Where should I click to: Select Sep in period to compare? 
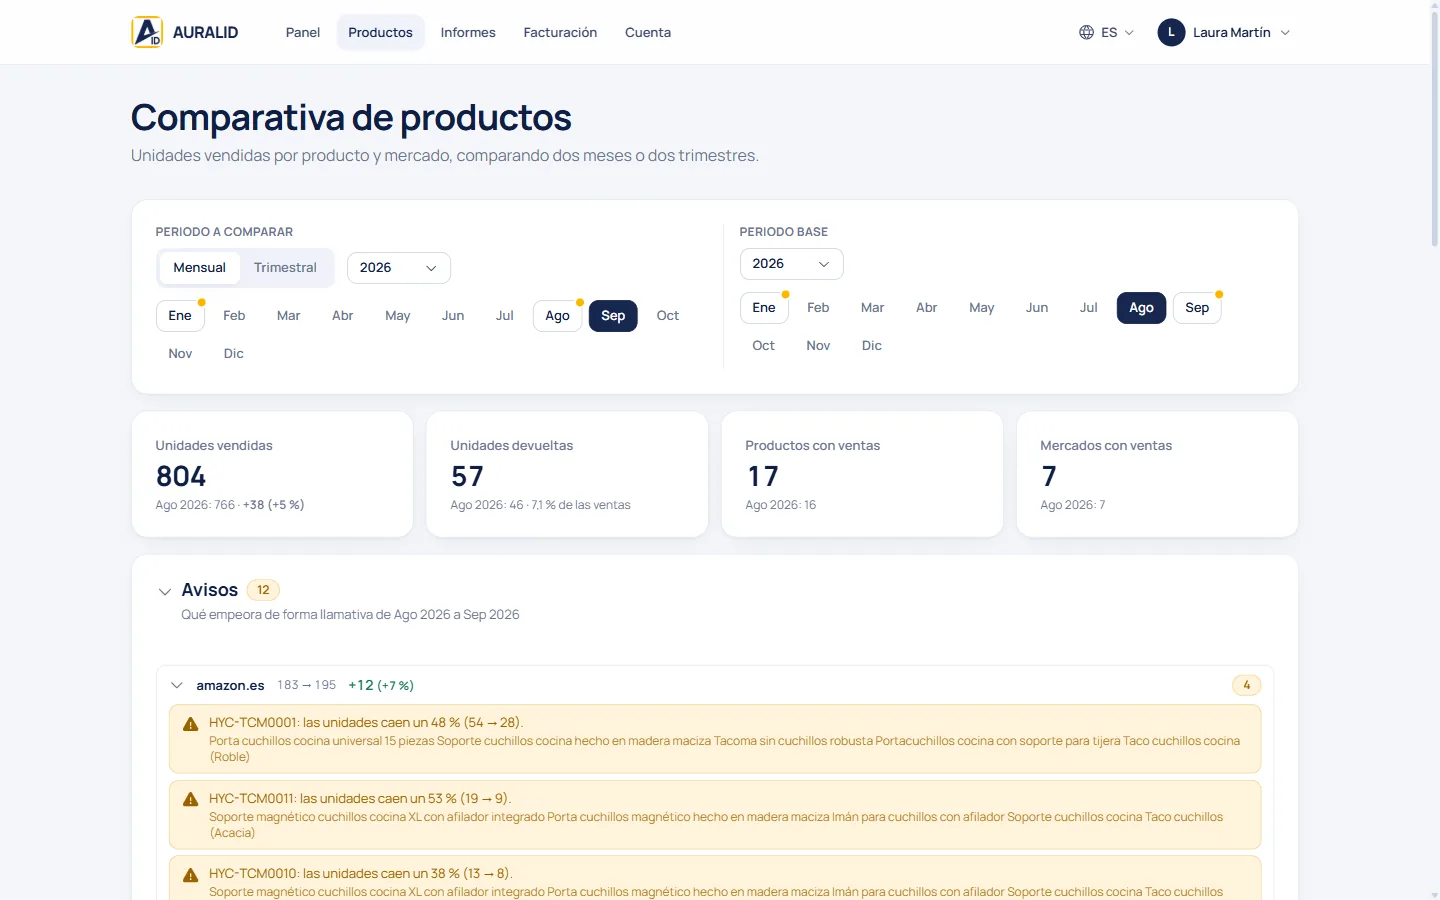[x=613, y=316]
